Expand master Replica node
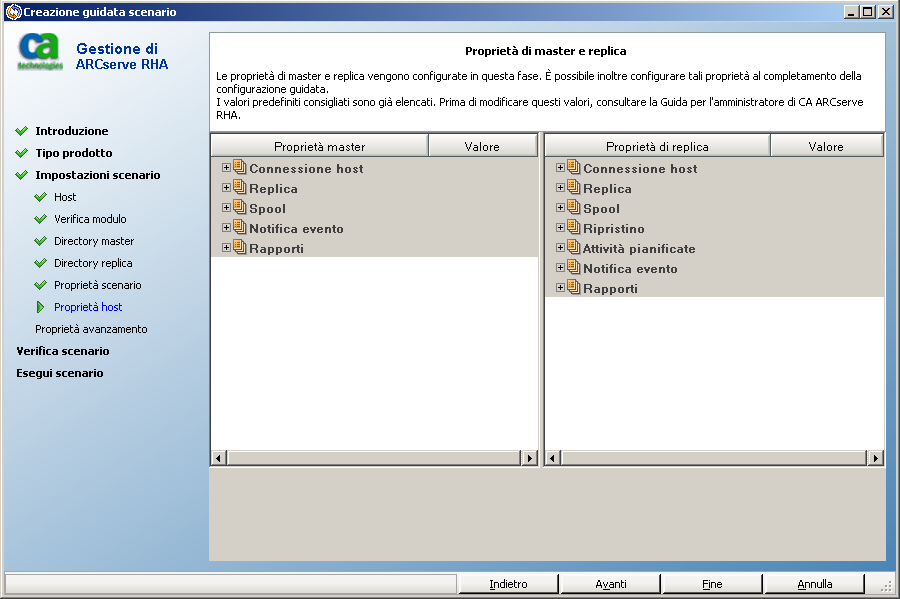Viewport: 900px width, 599px height. tap(226, 188)
